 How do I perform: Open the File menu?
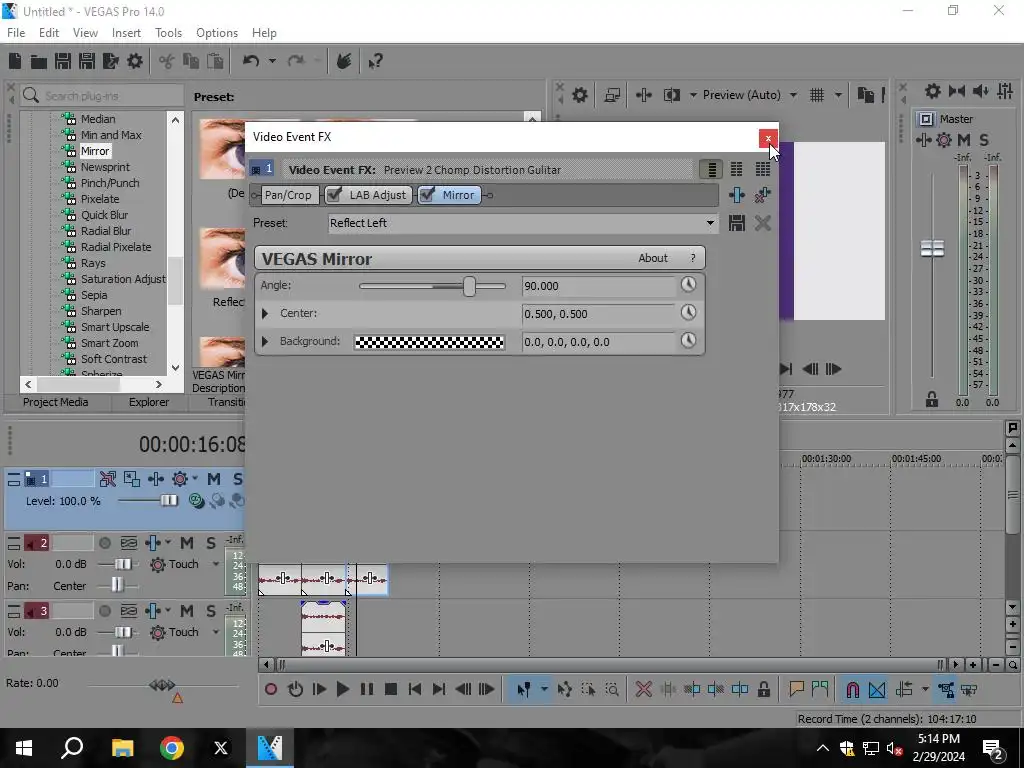16,33
